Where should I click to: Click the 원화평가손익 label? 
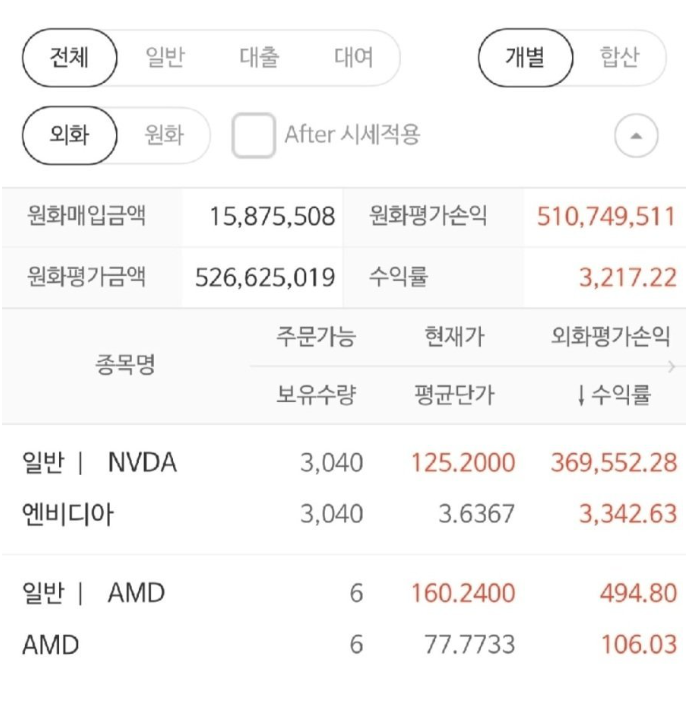pyautogui.click(x=428, y=216)
